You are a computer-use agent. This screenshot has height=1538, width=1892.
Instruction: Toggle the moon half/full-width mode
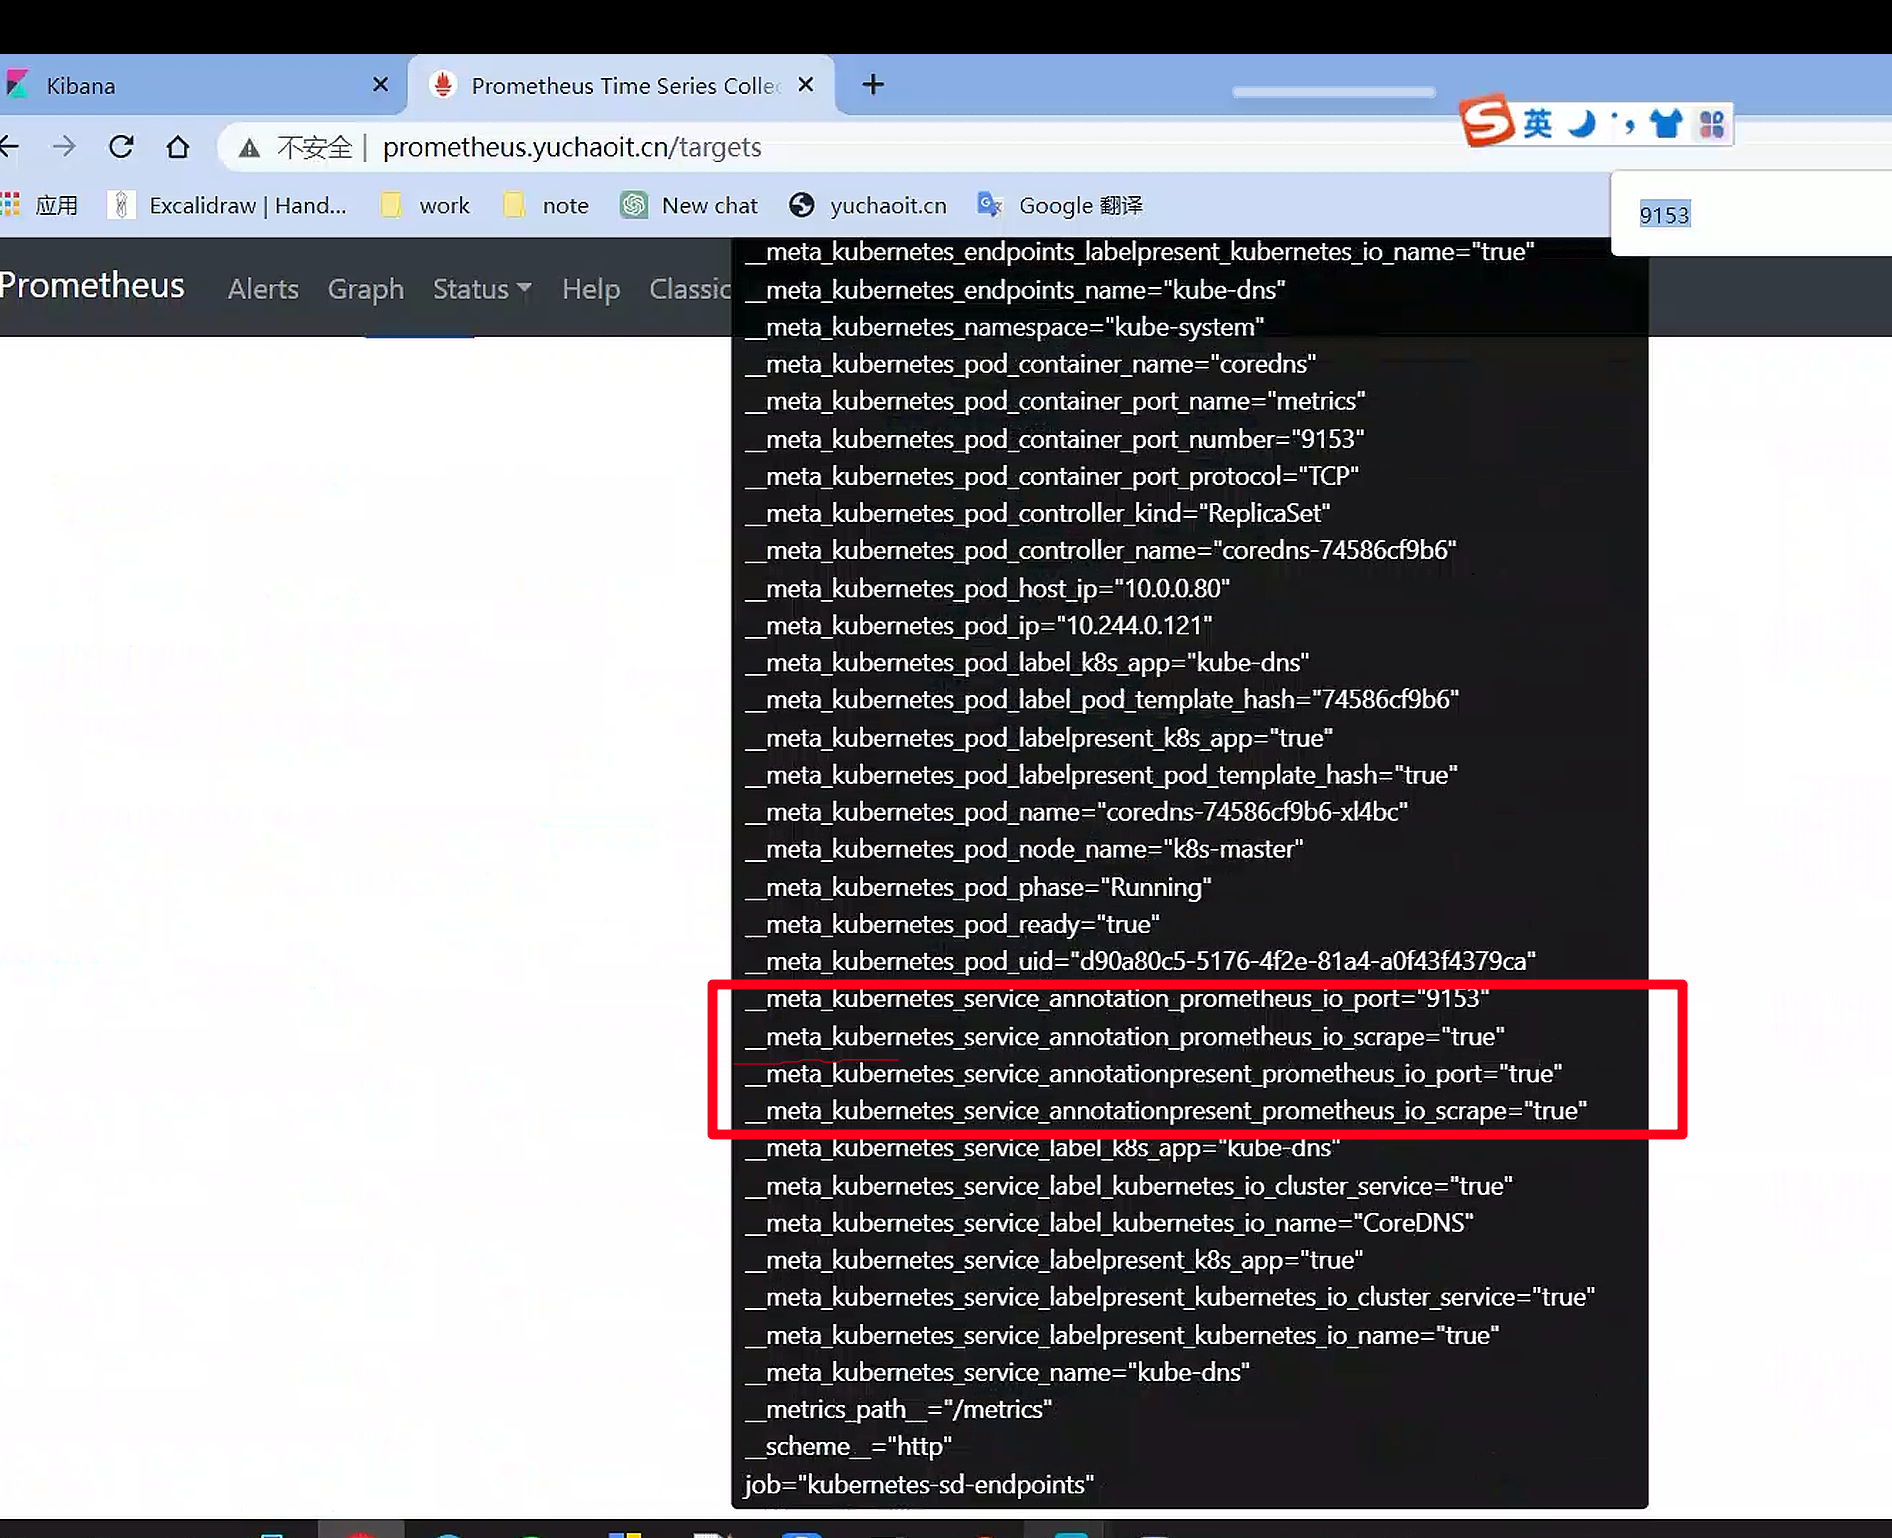coord(1581,124)
